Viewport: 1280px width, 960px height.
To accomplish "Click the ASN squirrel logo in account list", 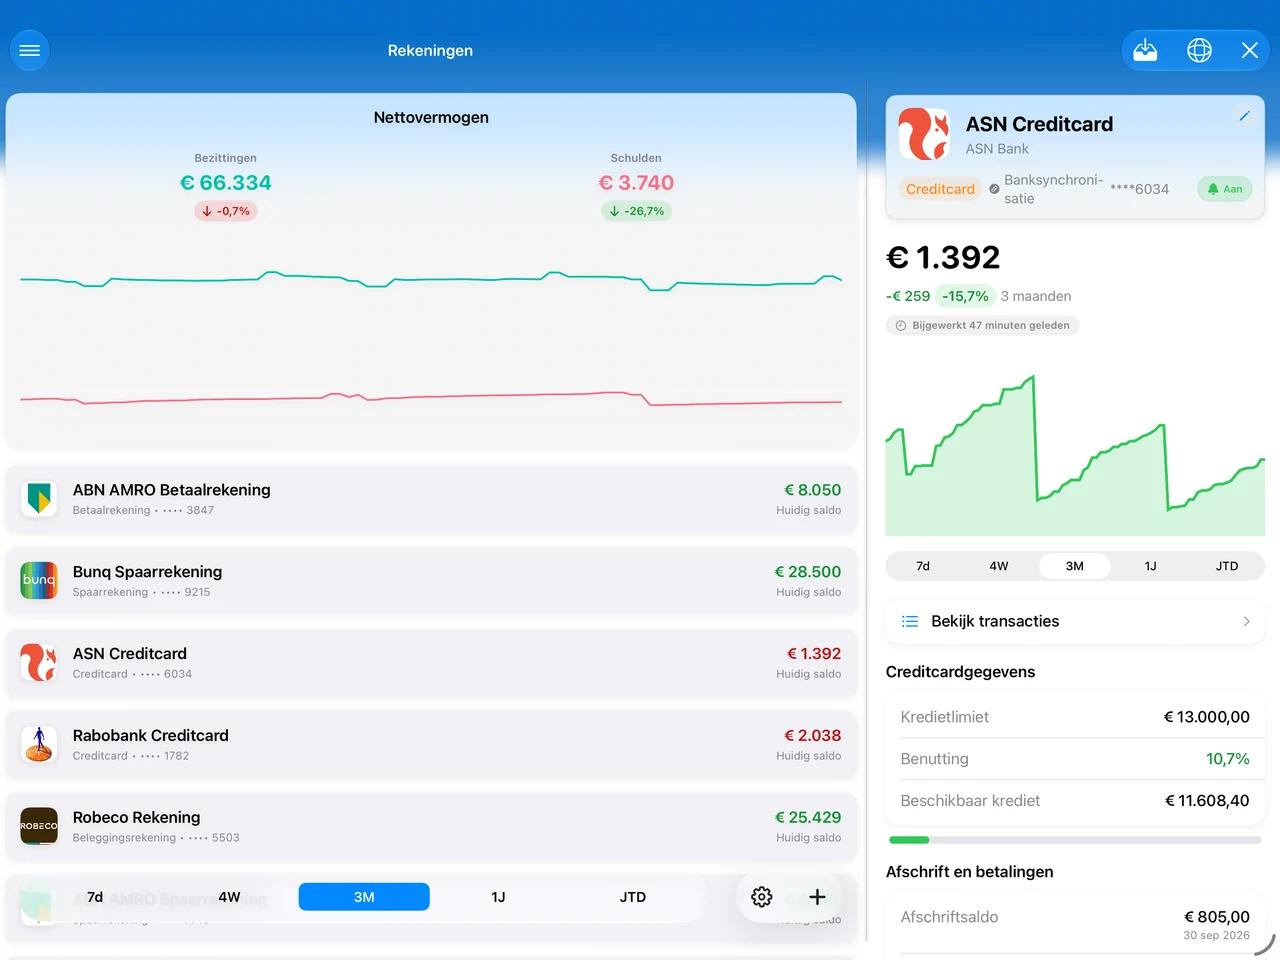I will tap(39, 662).
